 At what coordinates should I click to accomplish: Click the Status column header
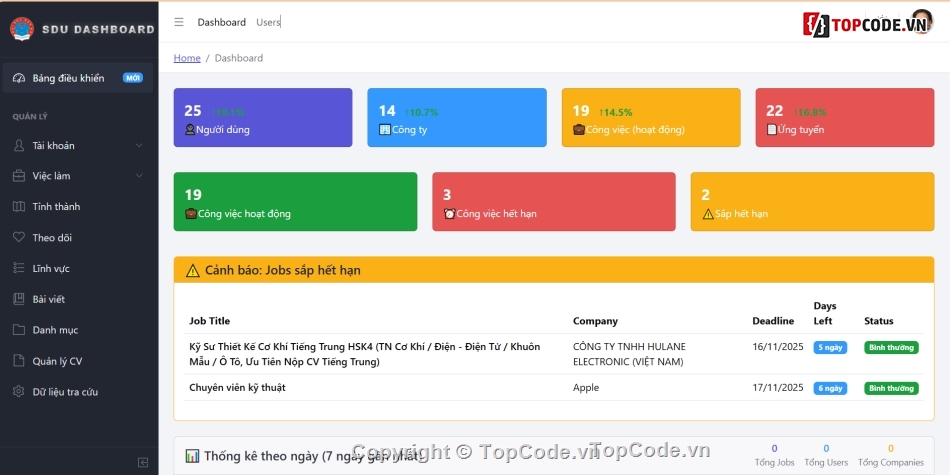click(879, 321)
